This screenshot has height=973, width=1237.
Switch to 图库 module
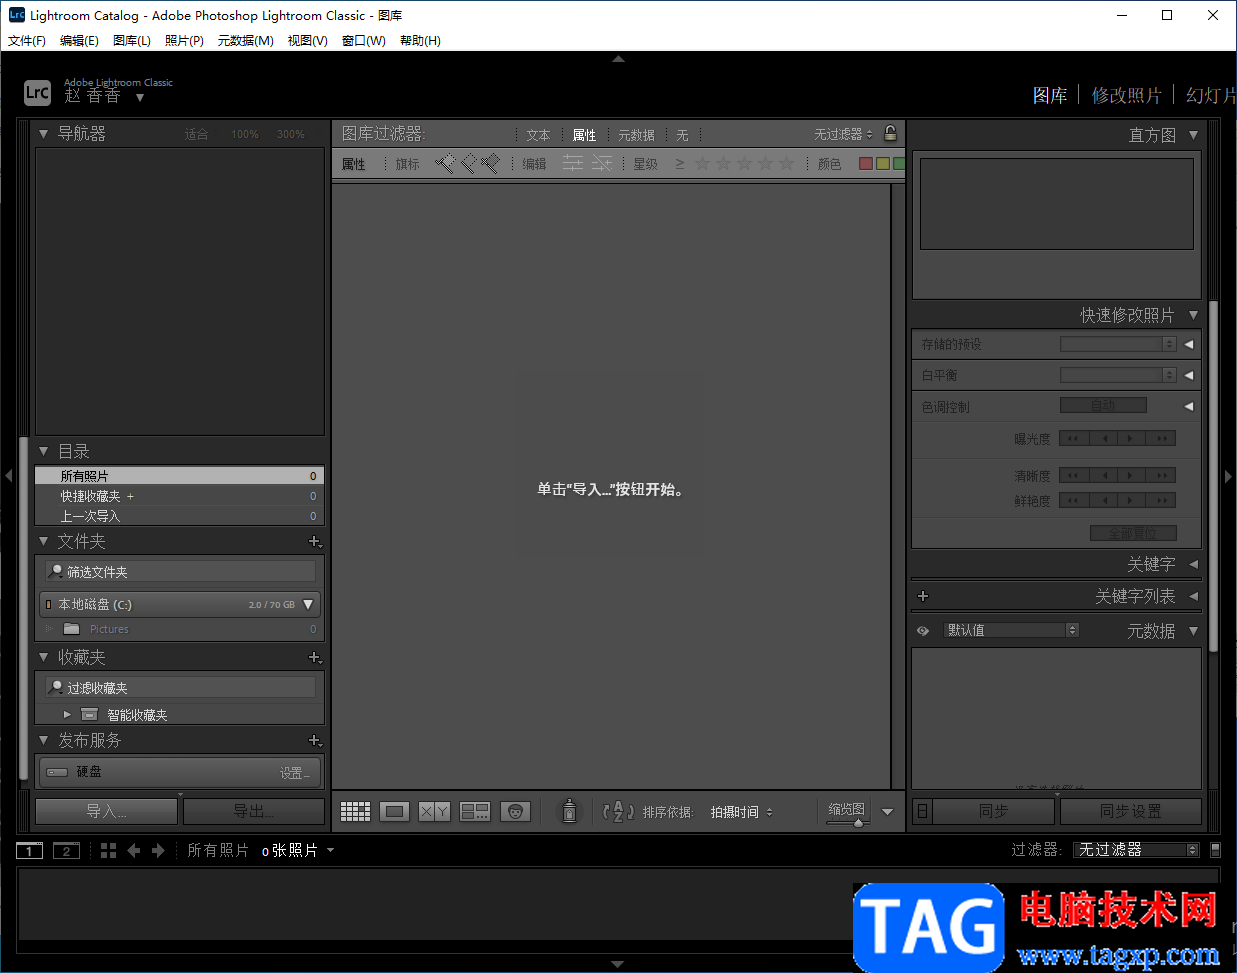point(1050,95)
